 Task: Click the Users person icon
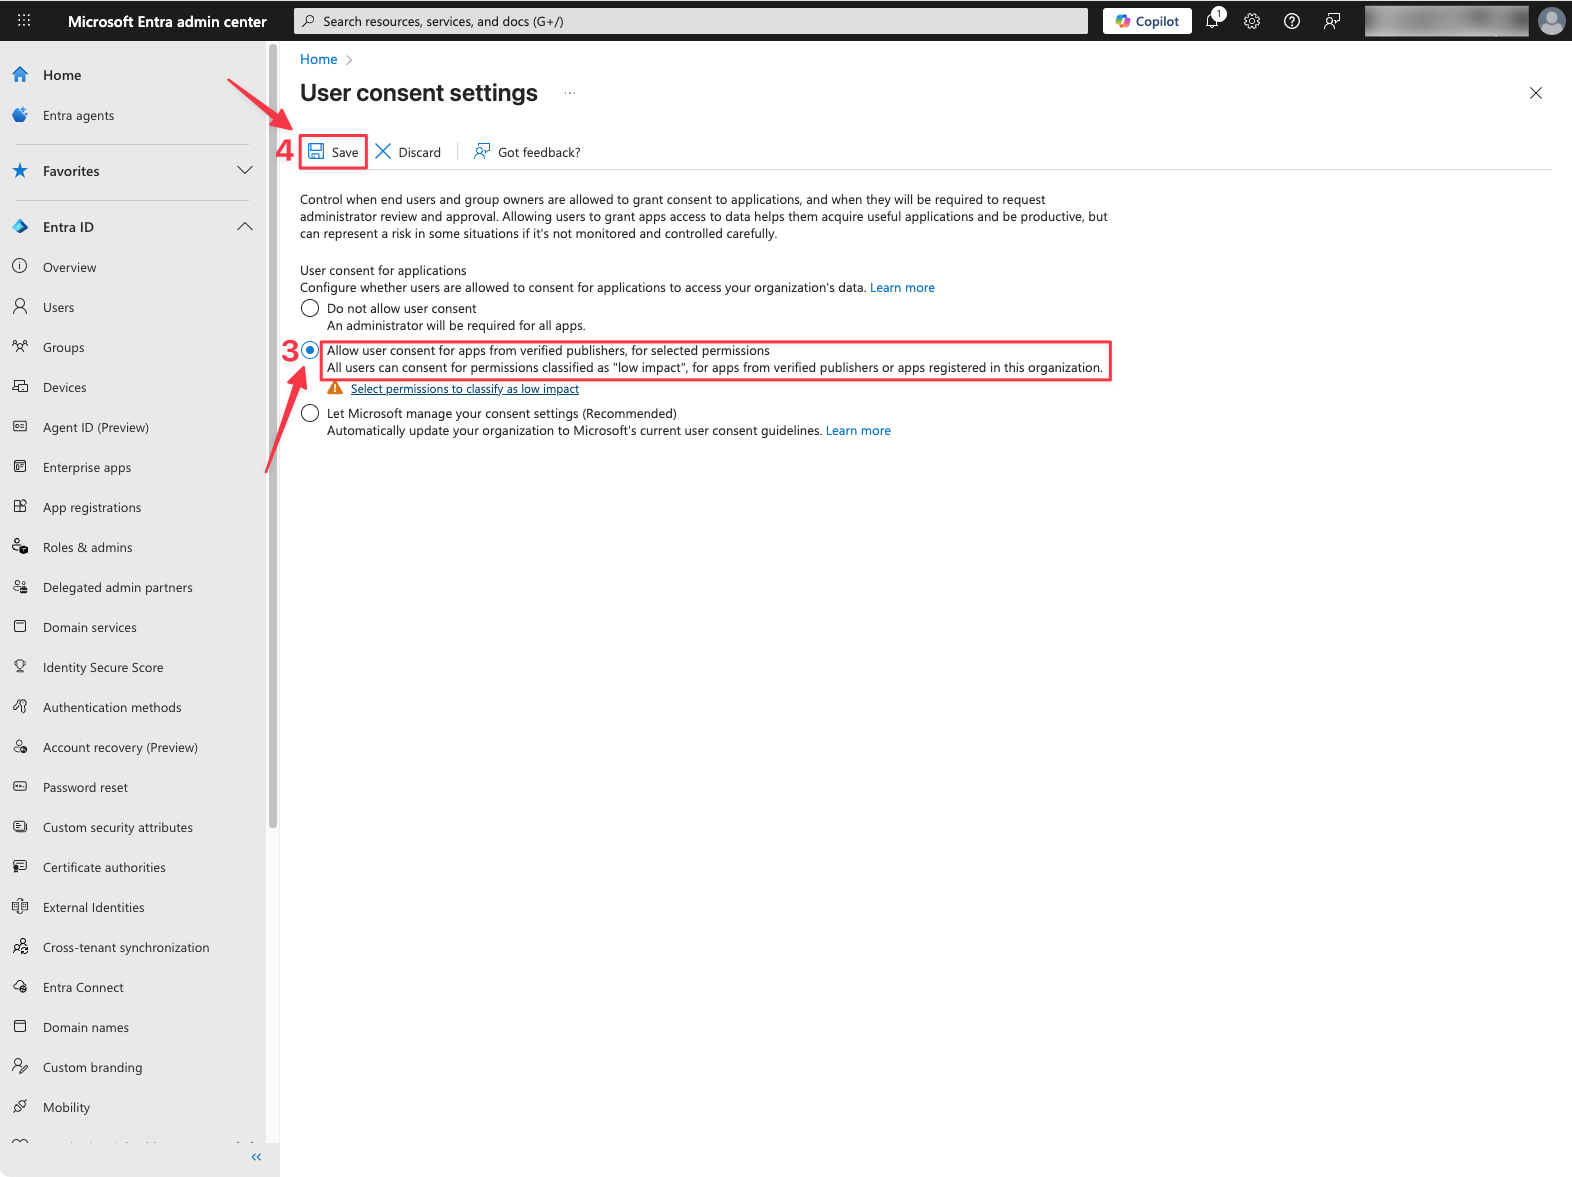point(20,306)
